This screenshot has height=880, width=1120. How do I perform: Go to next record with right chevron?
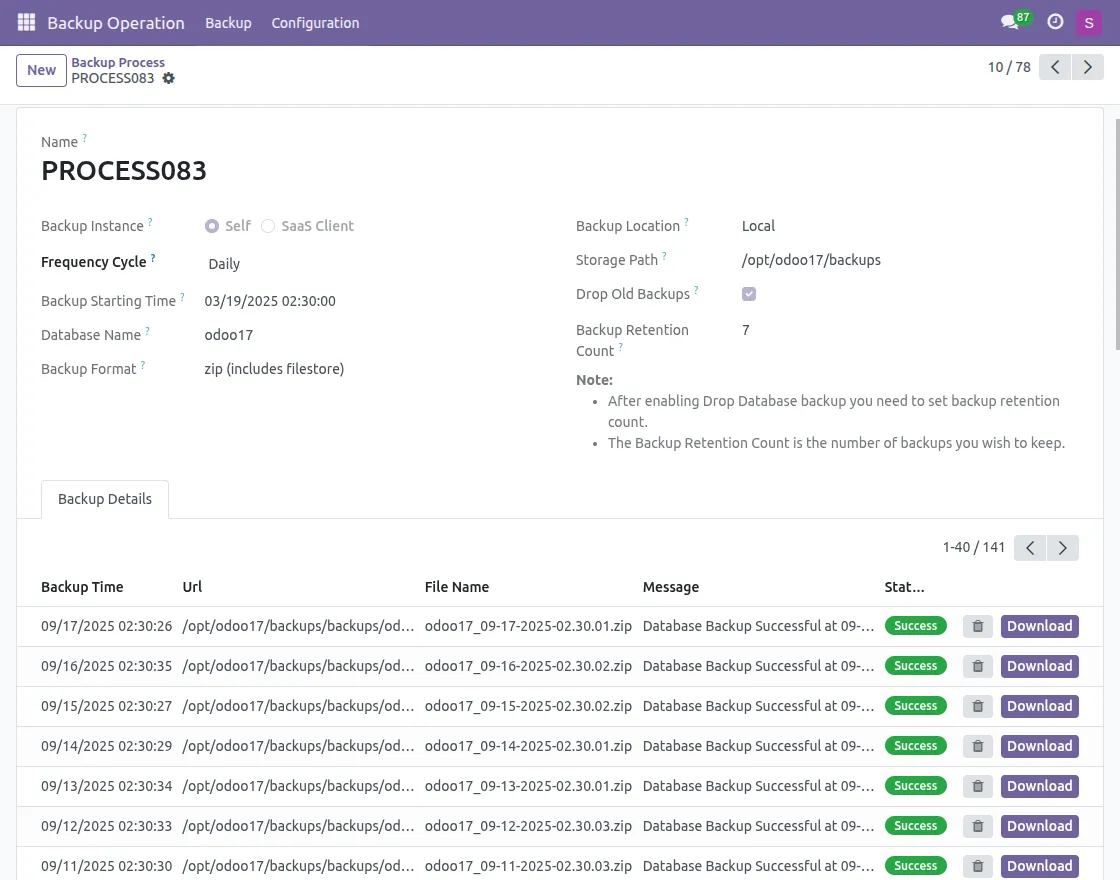(x=1088, y=67)
